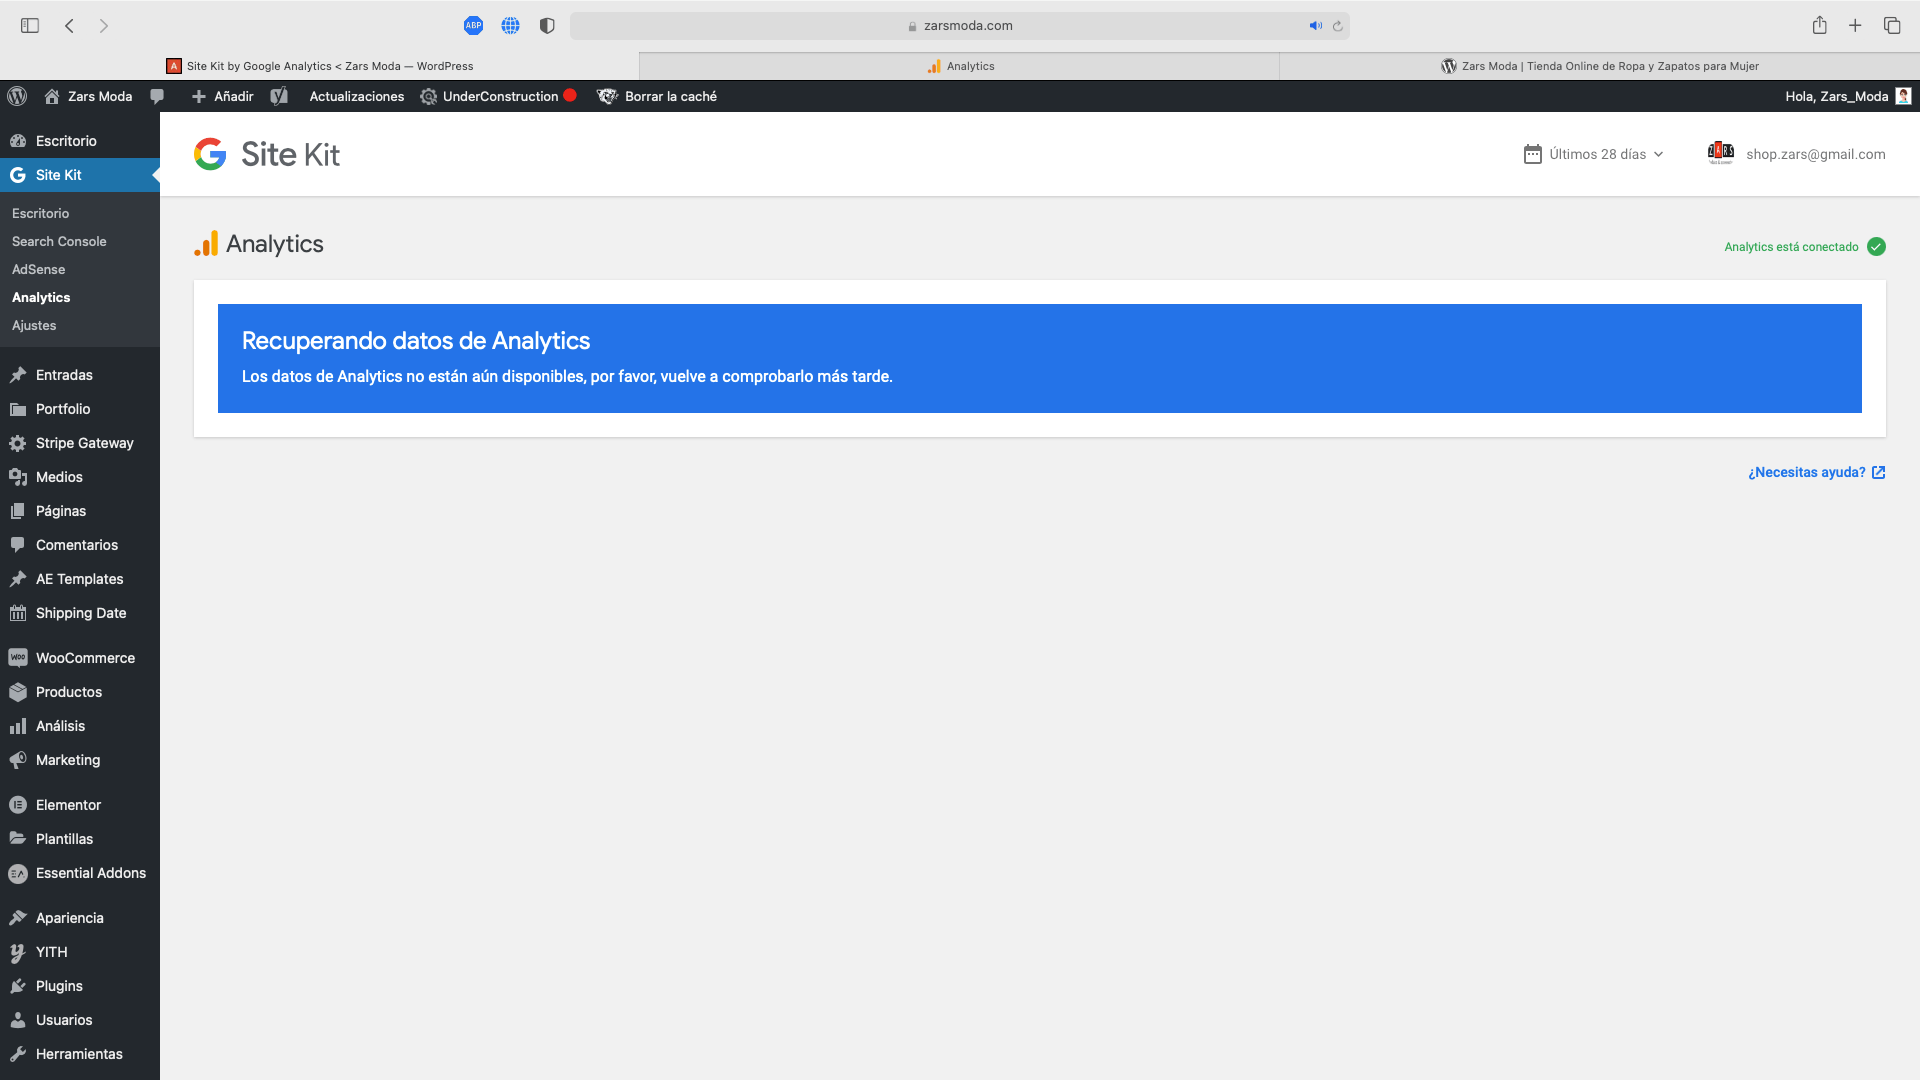Toggle the Safari sidebar icon
The width and height of the screenshot is (1920, 1080).
(30, 26)
